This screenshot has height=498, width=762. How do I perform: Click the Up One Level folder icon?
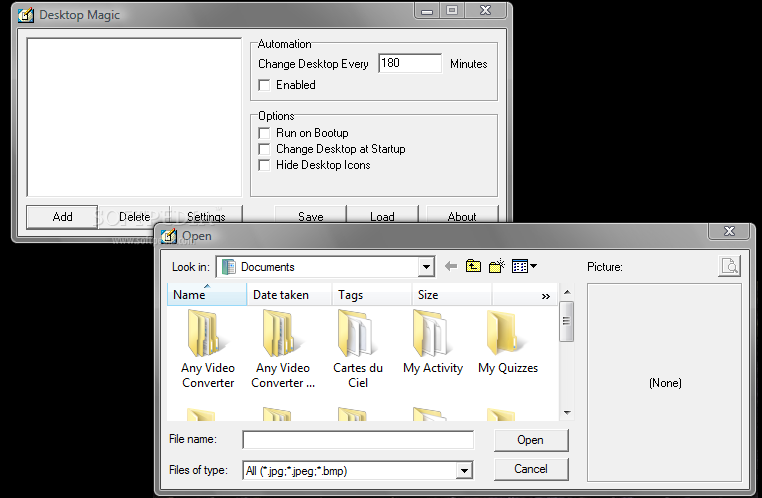[473, 266]
